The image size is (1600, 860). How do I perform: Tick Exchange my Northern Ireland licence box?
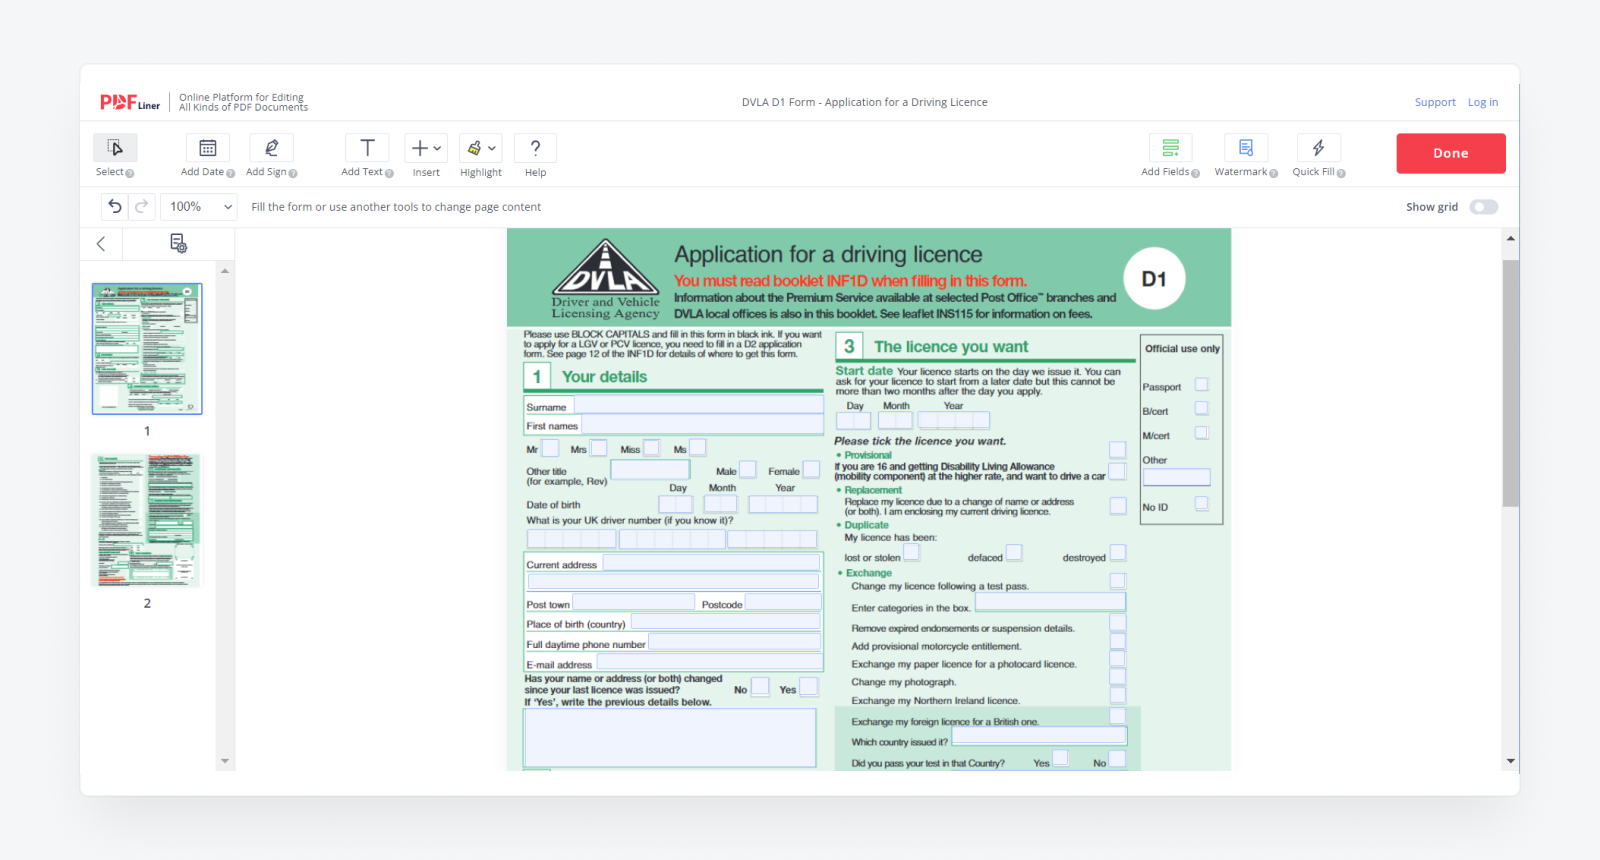click(1118, 695)
